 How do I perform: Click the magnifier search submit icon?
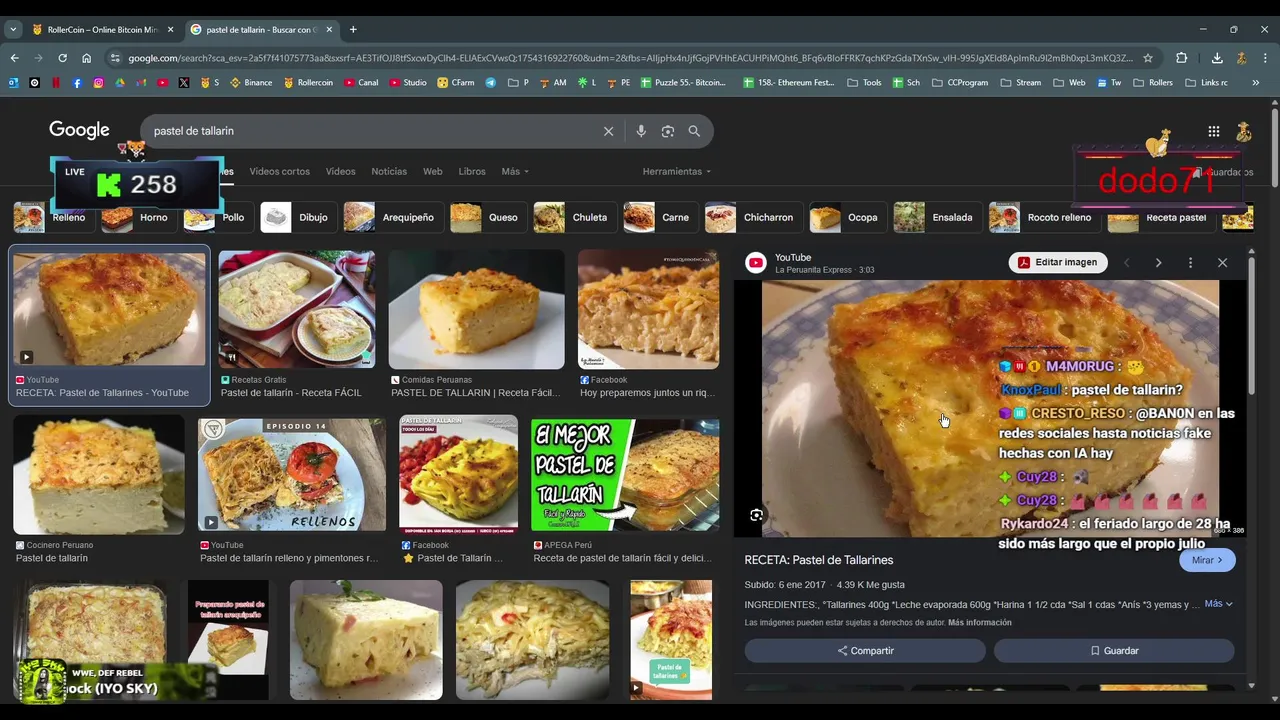(x=694, y=131)
